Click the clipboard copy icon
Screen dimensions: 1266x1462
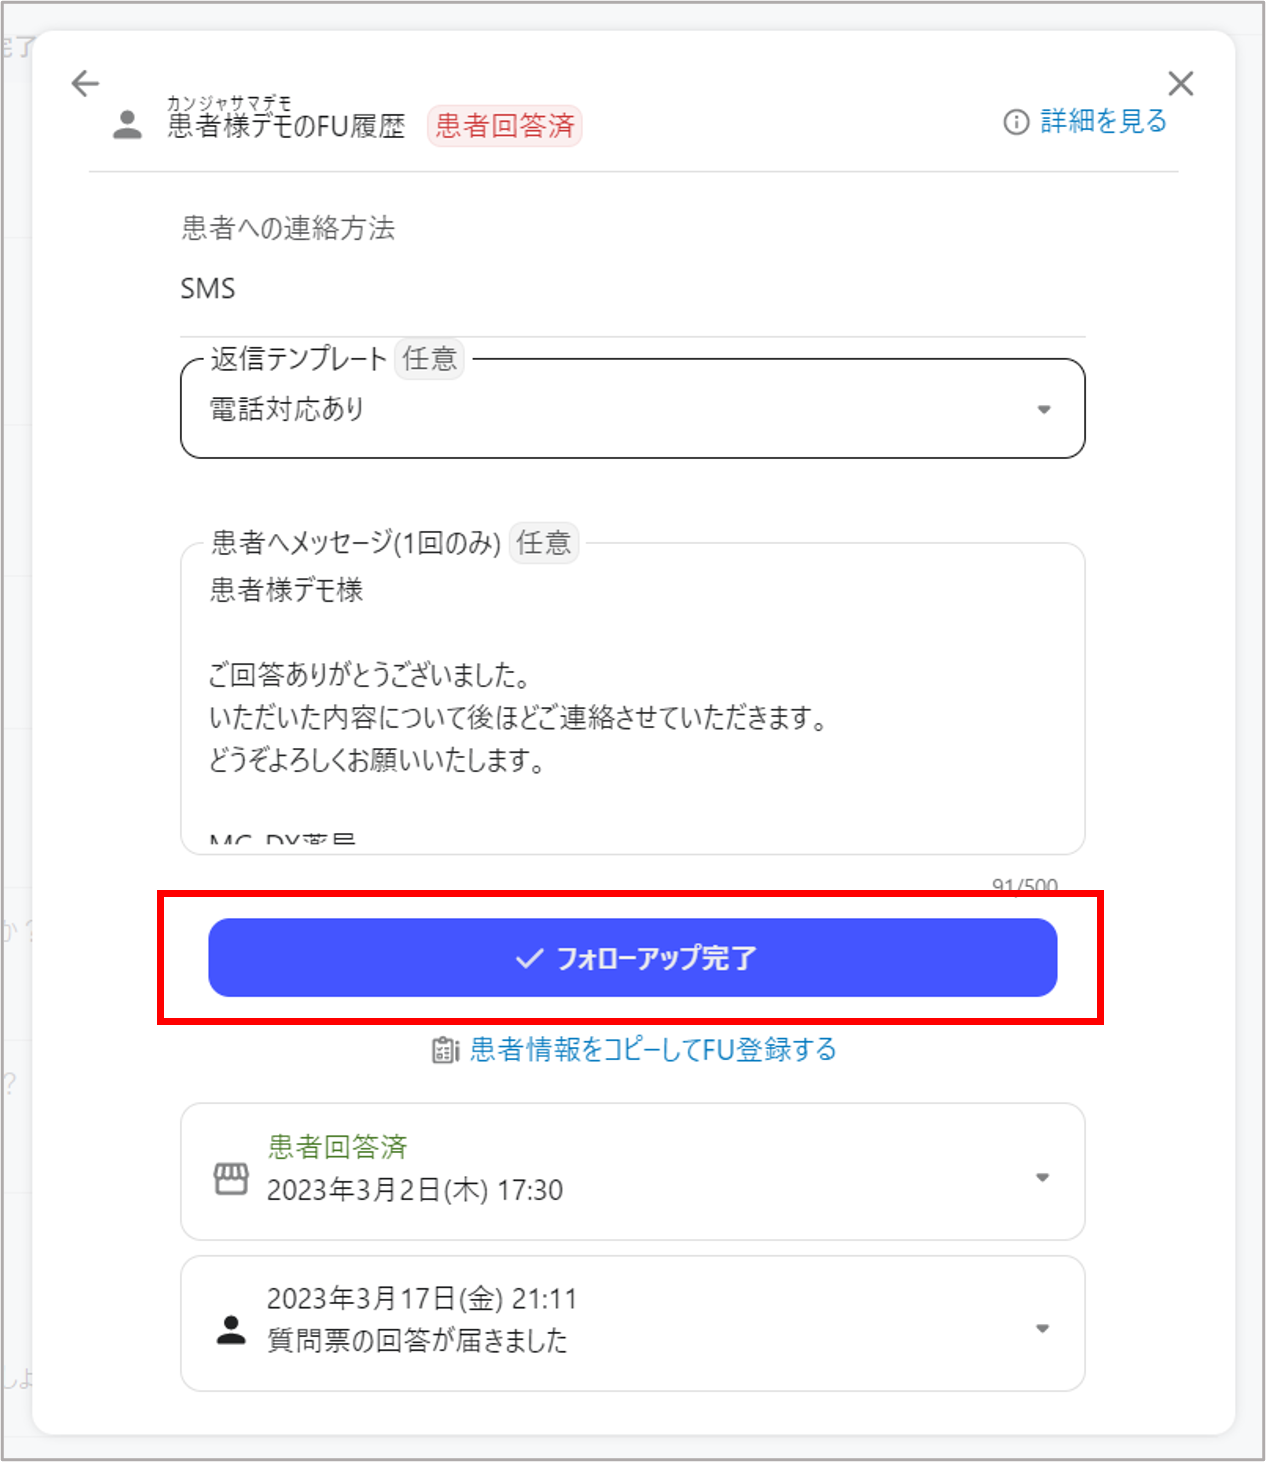point(445,1050)
